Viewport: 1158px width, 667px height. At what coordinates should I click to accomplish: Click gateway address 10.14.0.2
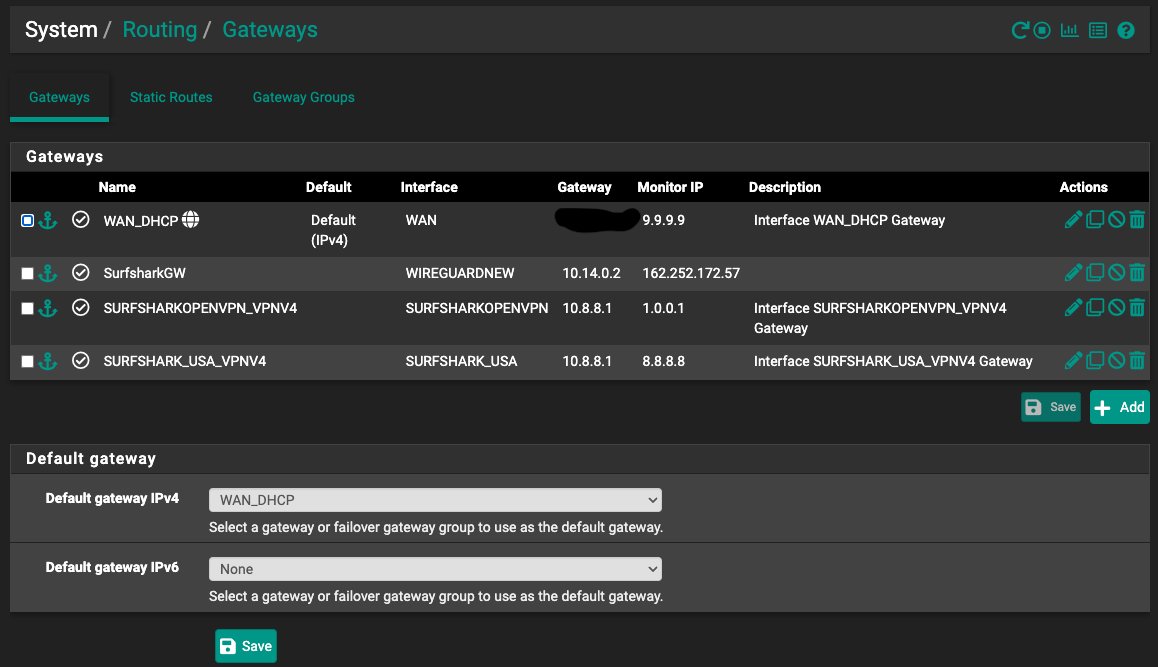[592, 273]
